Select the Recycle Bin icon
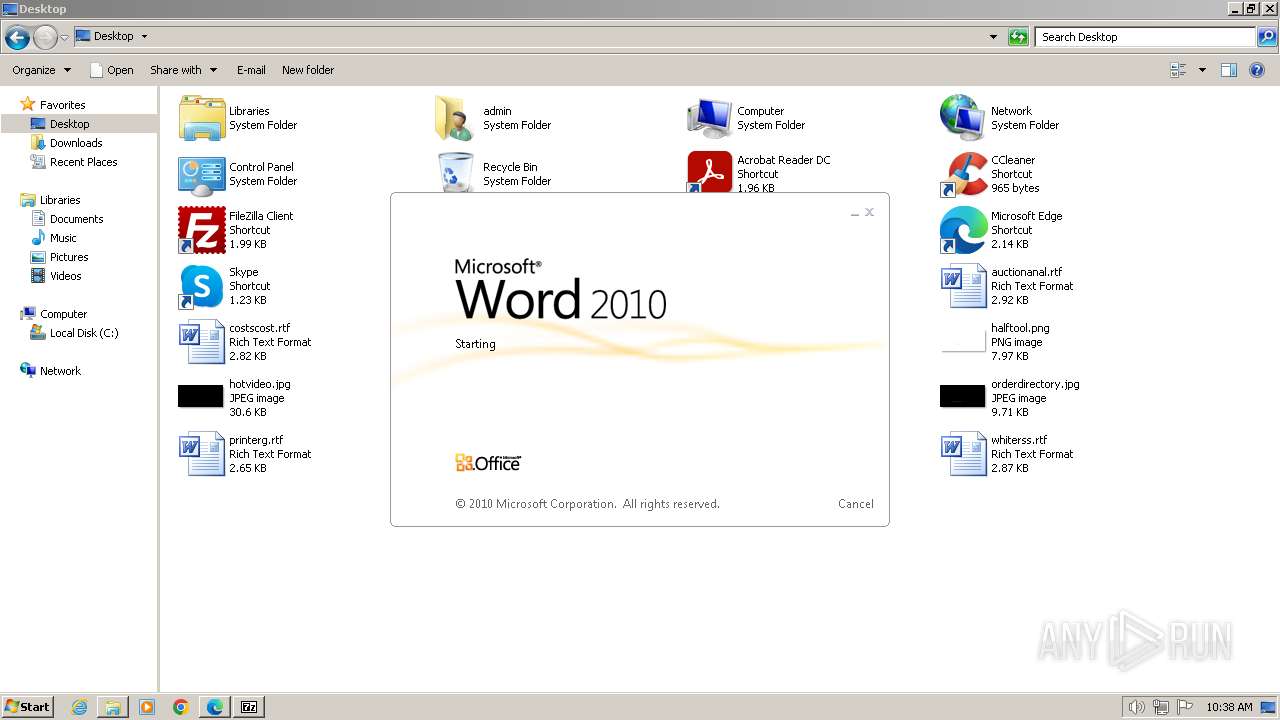The height and width of the screenshot is (720, 1280). [x=456, y=172]
